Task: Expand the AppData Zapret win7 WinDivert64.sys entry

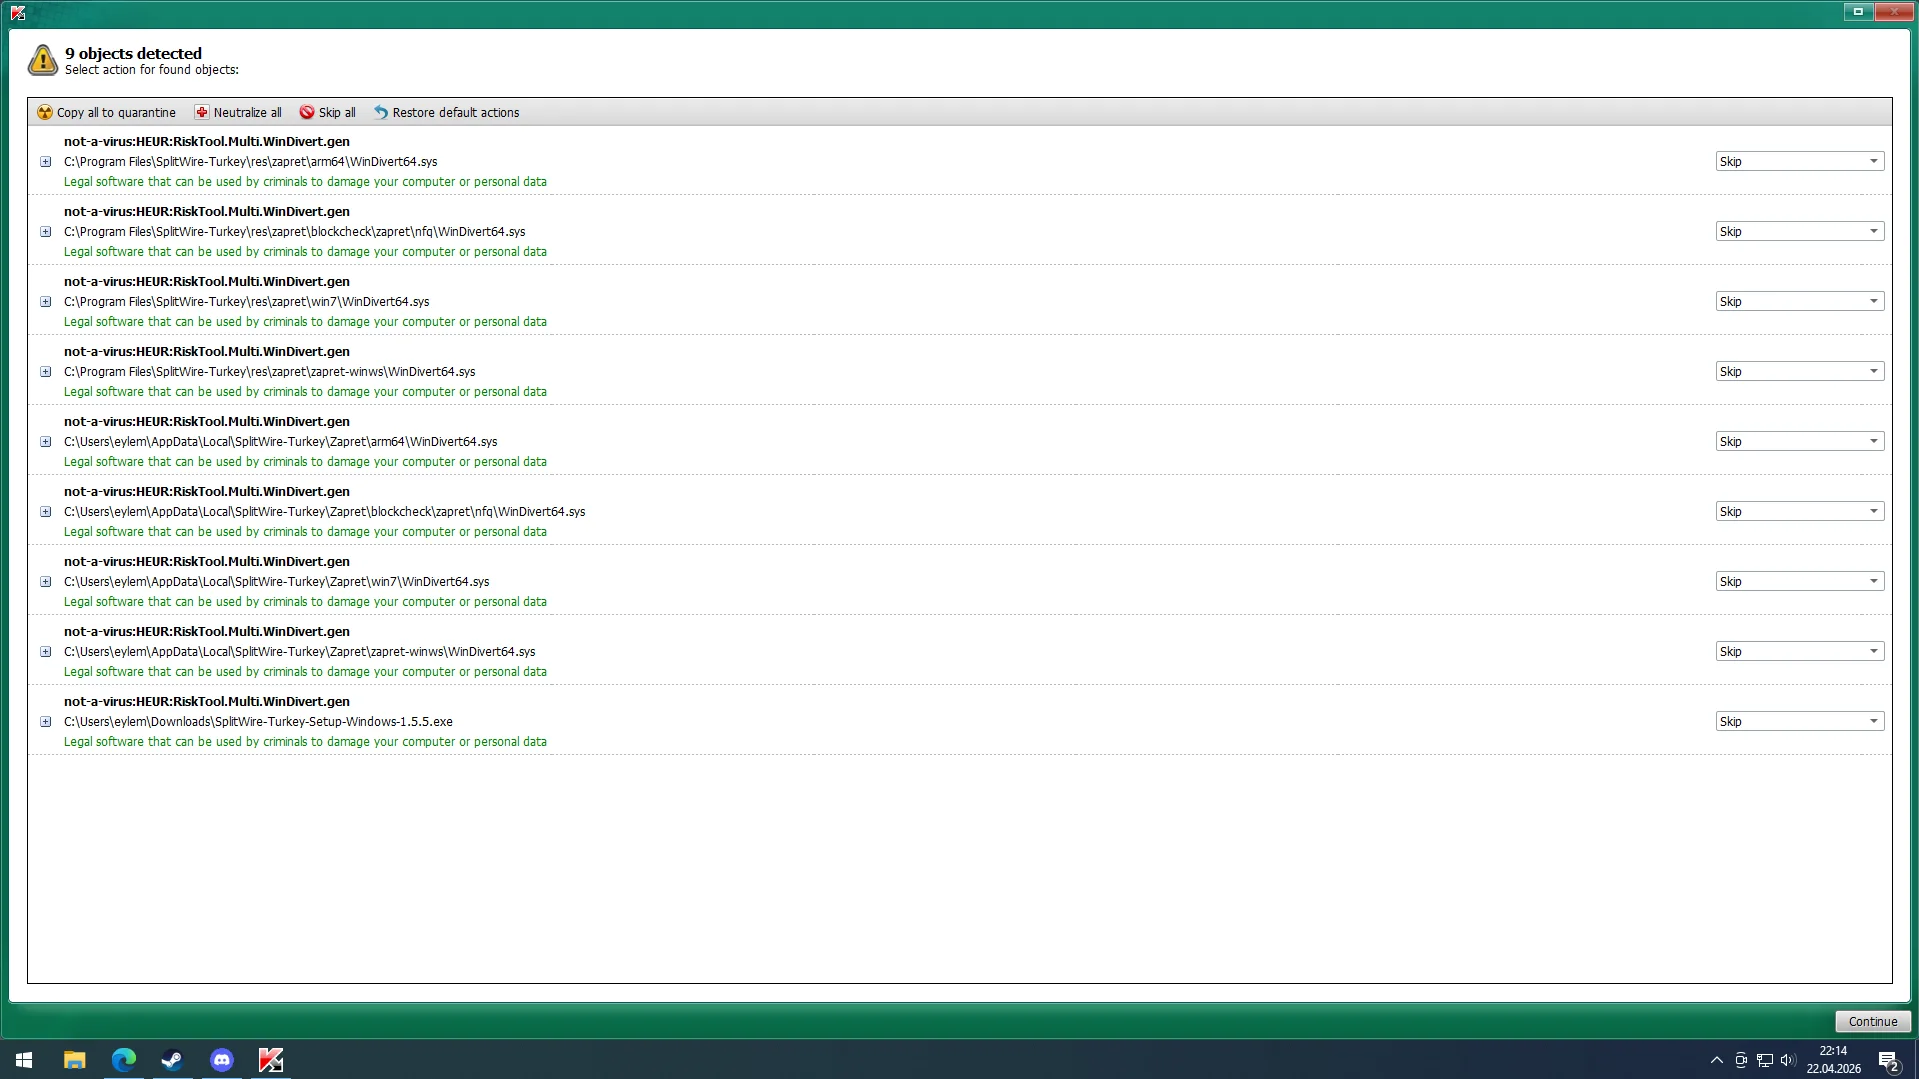Action: (45, 581)
